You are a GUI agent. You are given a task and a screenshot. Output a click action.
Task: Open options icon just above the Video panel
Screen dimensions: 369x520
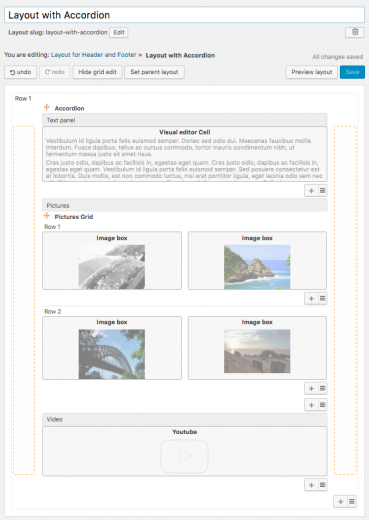(x=322, y=405)
